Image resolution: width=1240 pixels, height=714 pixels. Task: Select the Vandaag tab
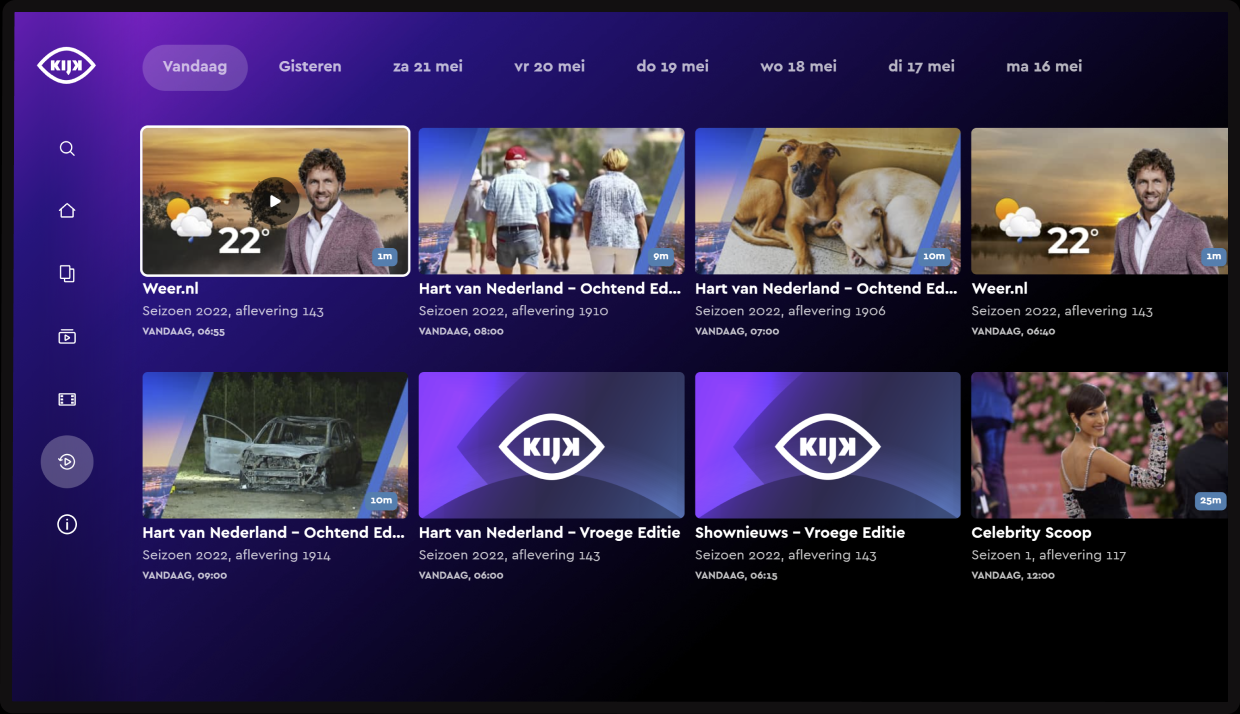(x=195, y=67)
